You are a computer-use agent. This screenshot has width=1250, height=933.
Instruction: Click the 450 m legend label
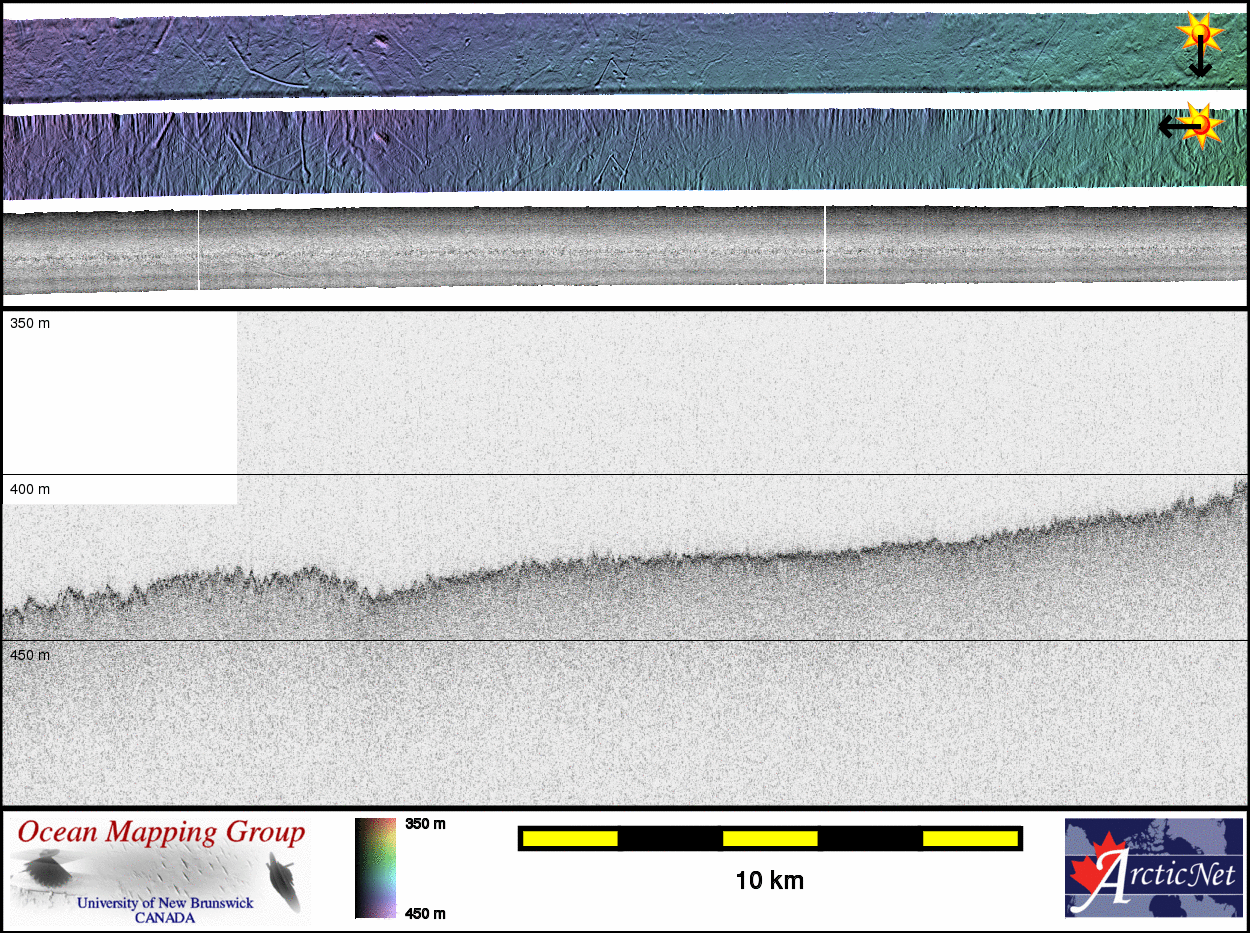pos(425,913)
